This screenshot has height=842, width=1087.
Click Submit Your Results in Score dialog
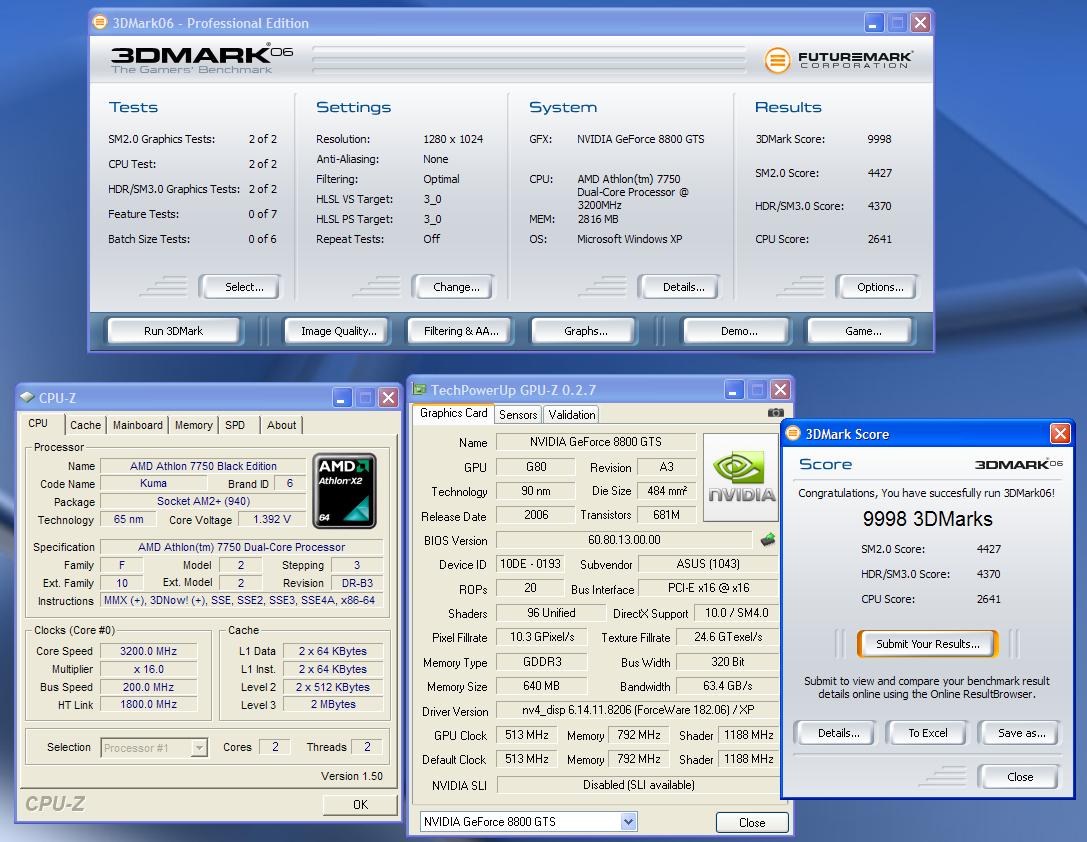coord(928,644)
